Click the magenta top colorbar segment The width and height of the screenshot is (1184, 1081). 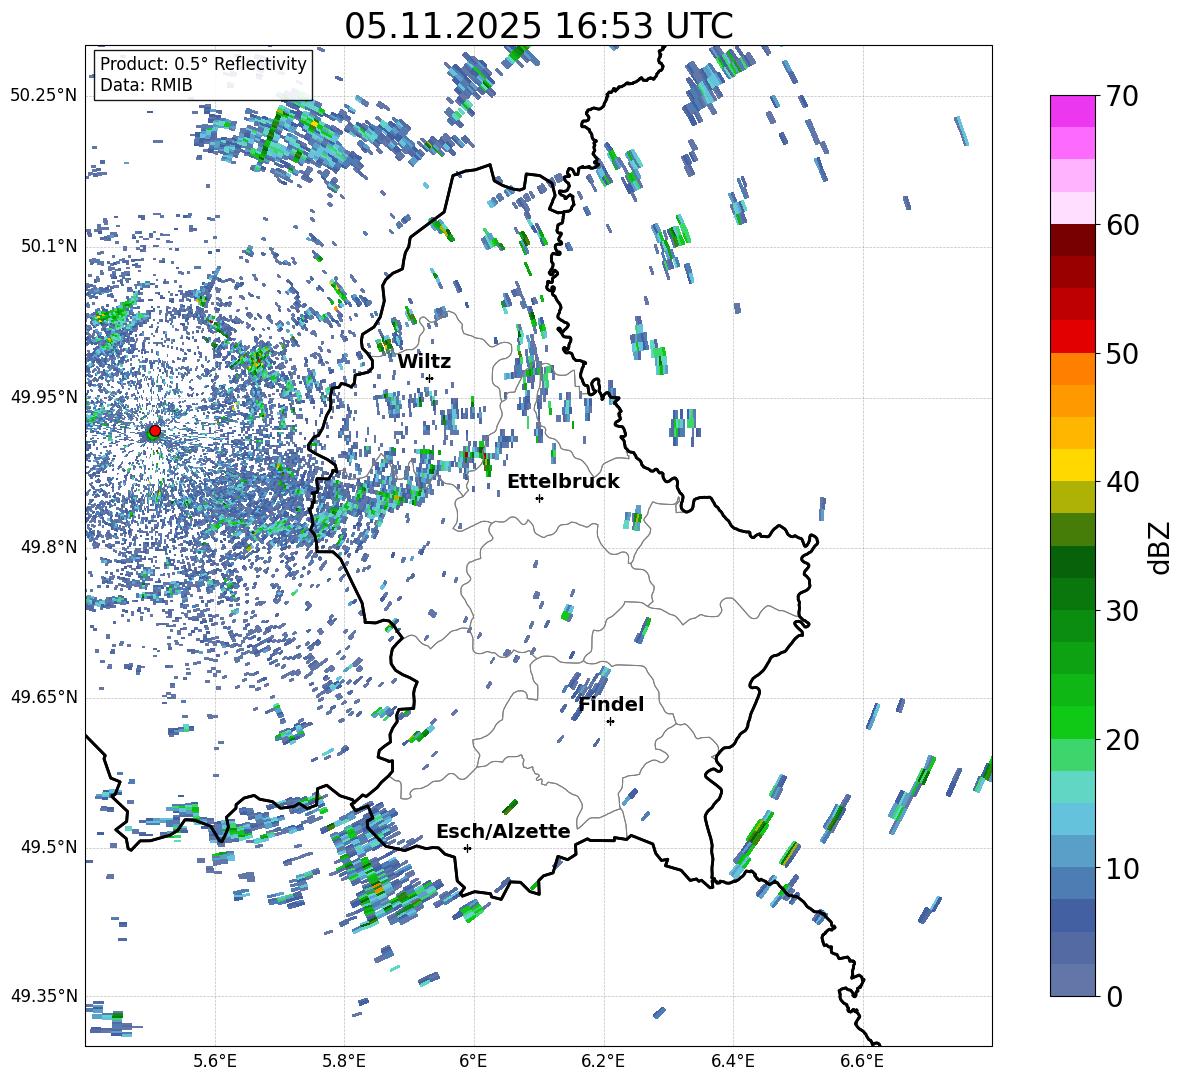point(1072,111)
